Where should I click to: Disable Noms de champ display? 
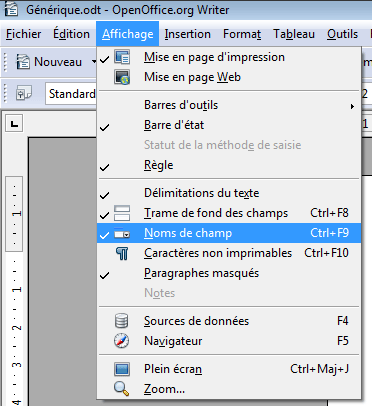pos(229,233)
